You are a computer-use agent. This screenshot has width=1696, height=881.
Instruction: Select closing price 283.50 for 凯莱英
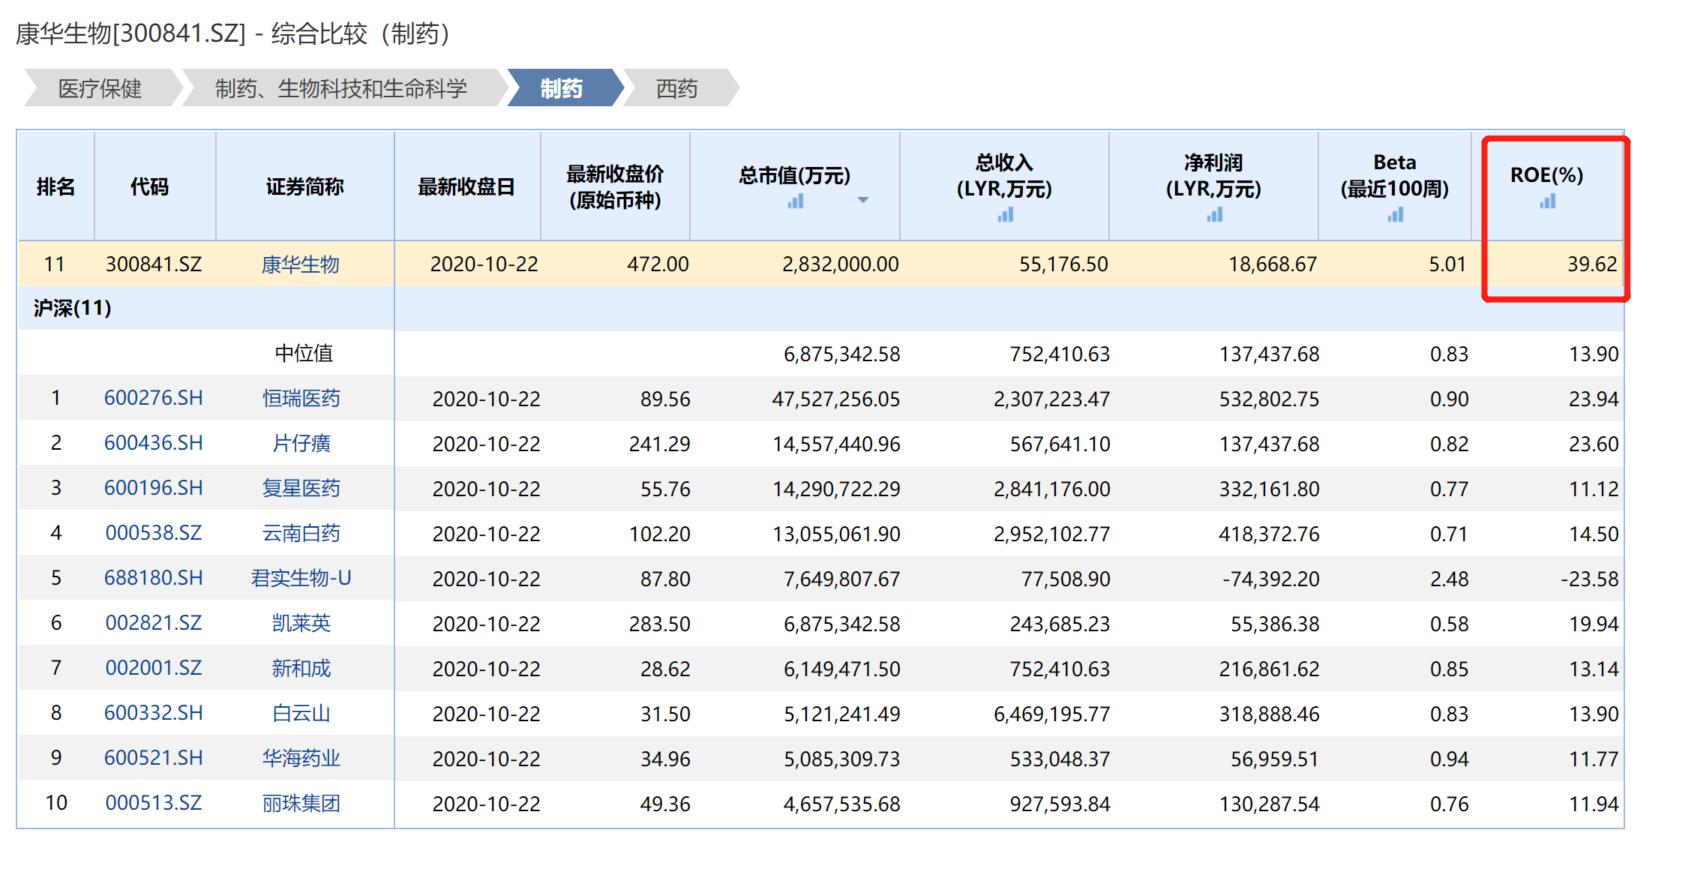[659, 623]
